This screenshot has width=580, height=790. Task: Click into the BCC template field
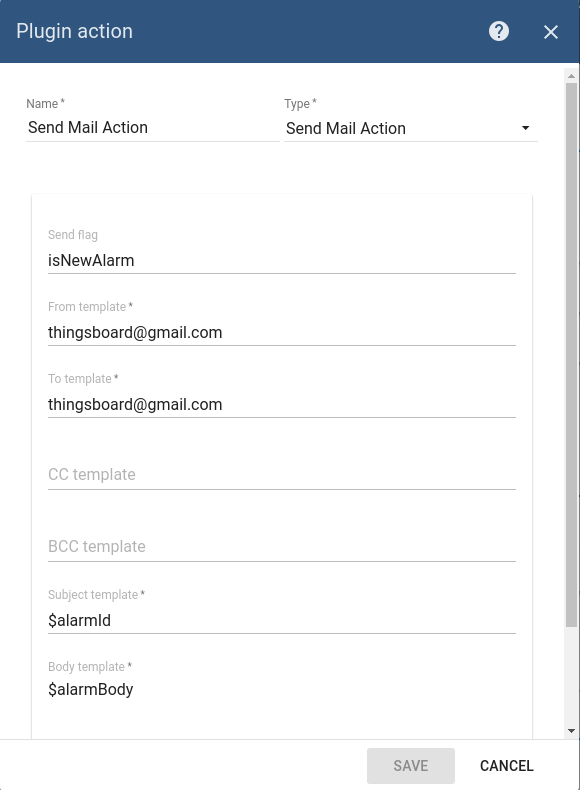point(282,547)
